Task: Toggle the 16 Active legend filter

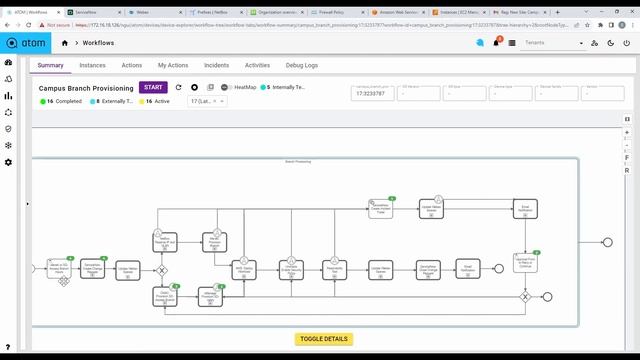Action: click(155, 101)
